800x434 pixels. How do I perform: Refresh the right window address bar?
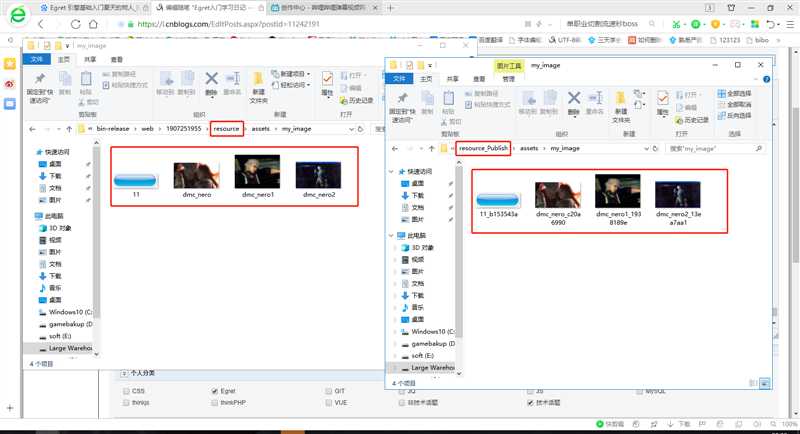[x=656, y=148]
